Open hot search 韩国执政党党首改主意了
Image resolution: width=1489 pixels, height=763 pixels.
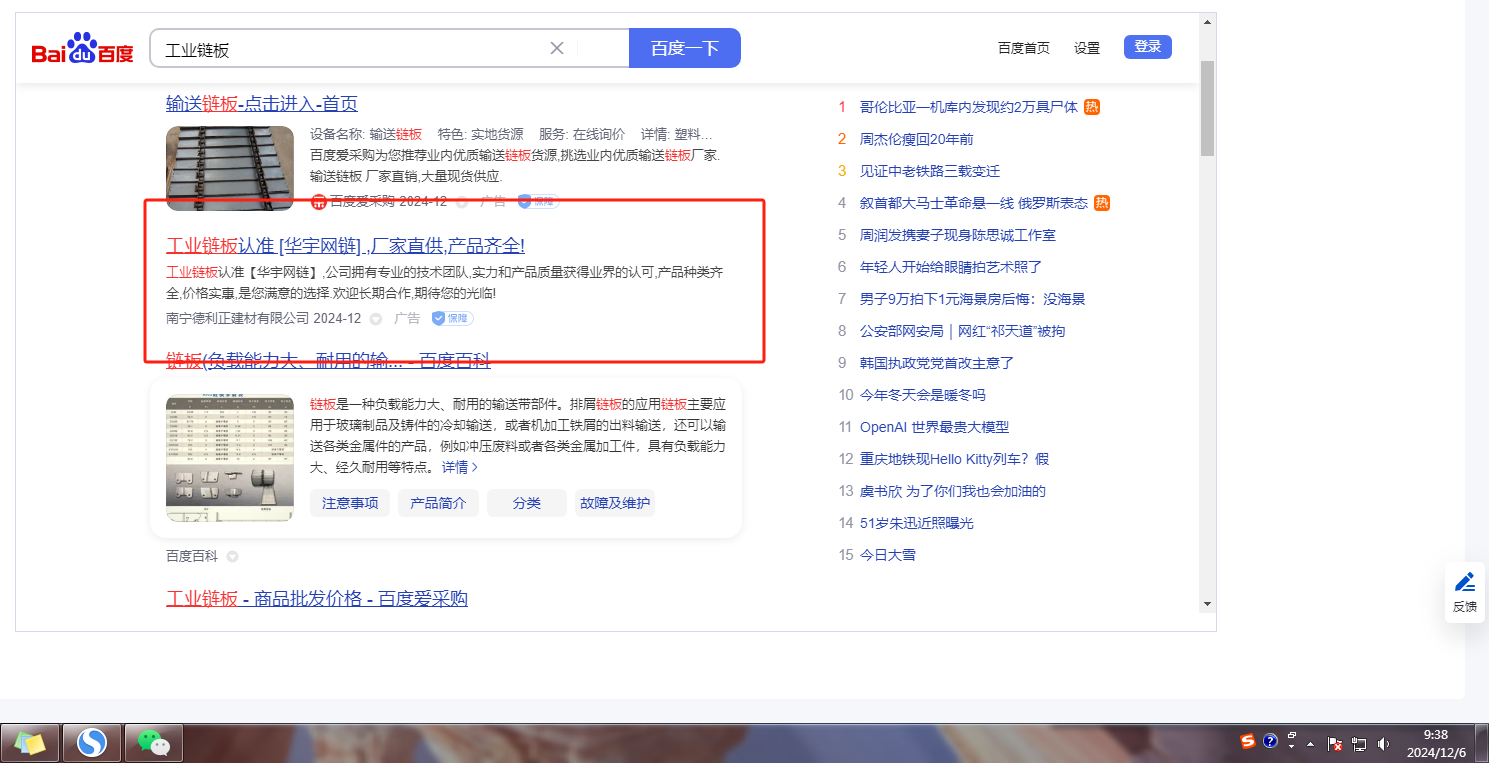click(937, 363)
